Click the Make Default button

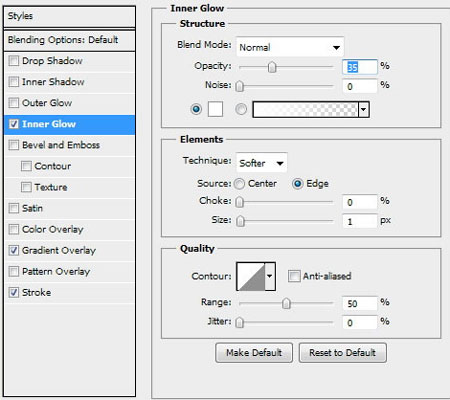[x=254, y=353]
